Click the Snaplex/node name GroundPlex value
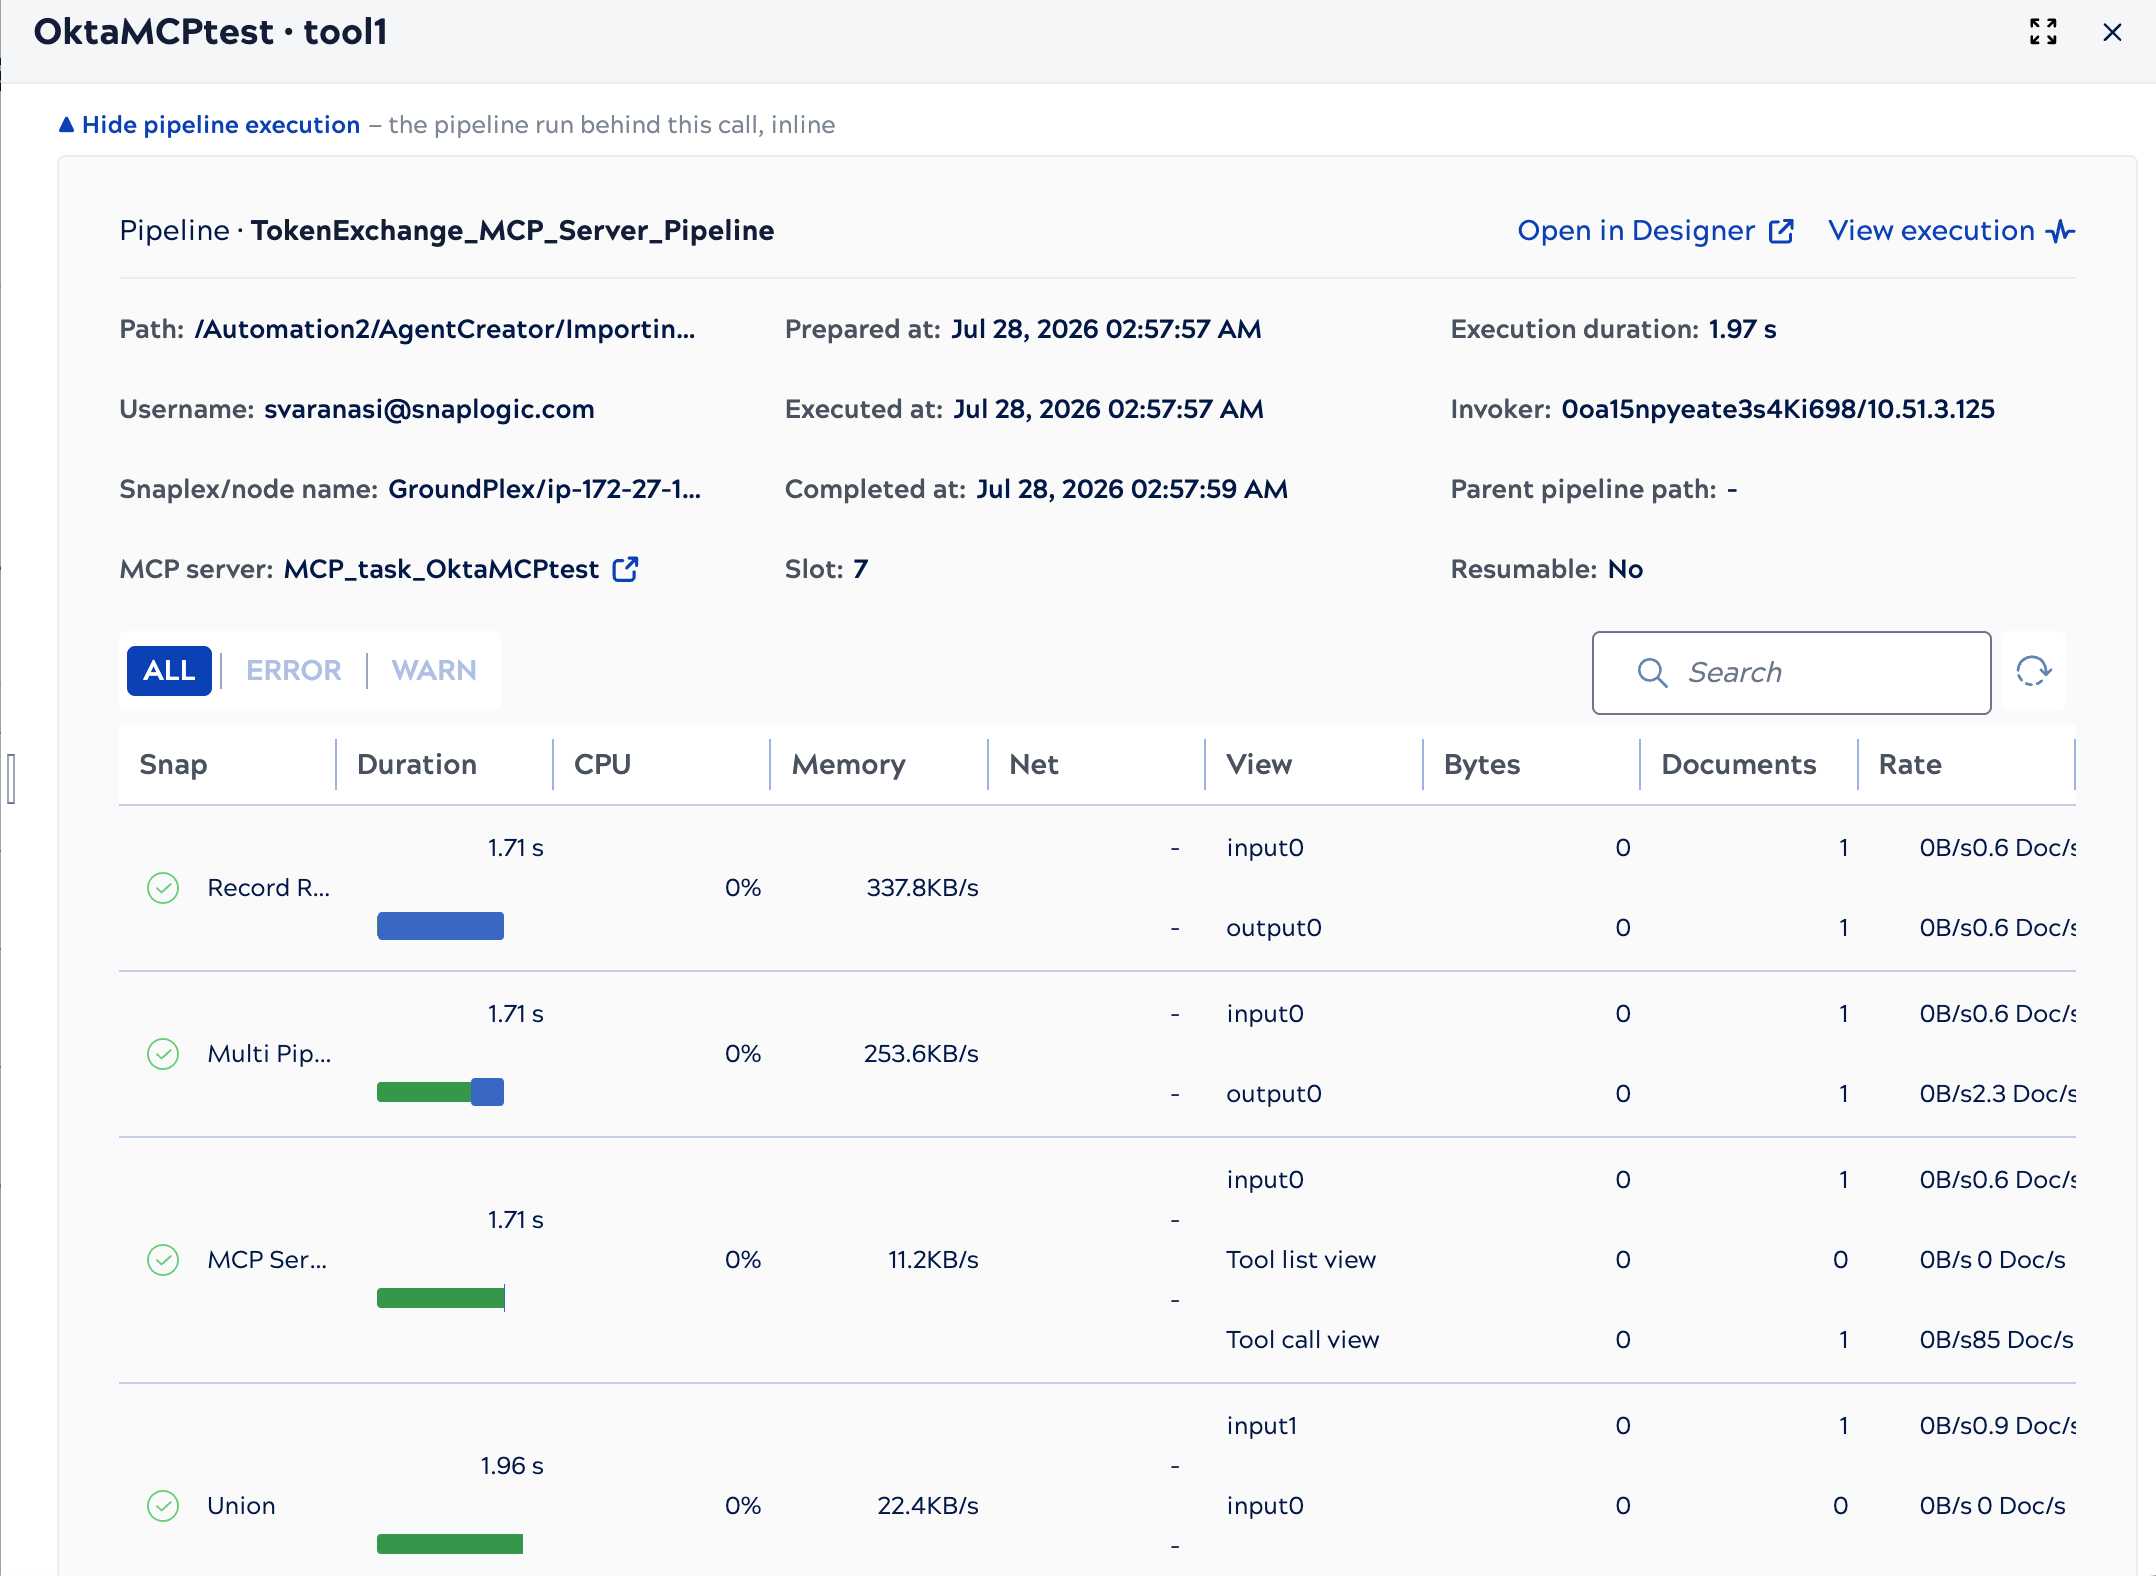The image size is (2156, 1576). (x=545, y=489)
